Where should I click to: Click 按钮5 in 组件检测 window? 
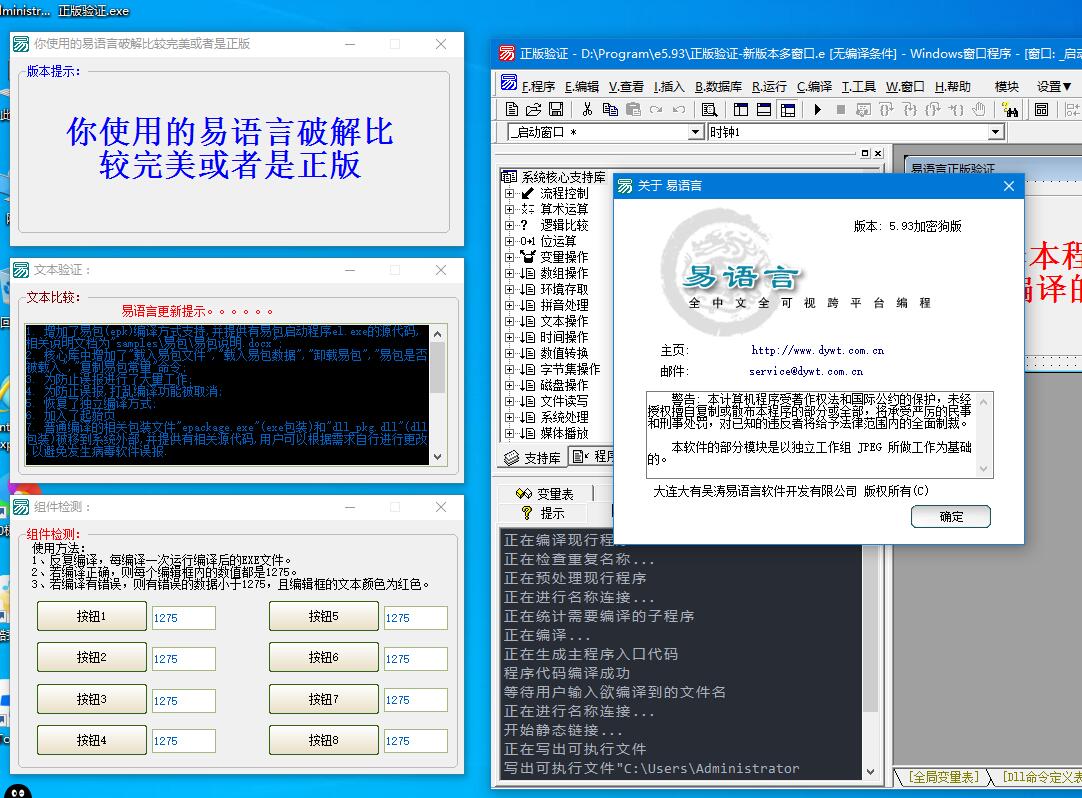pos(324,616)
